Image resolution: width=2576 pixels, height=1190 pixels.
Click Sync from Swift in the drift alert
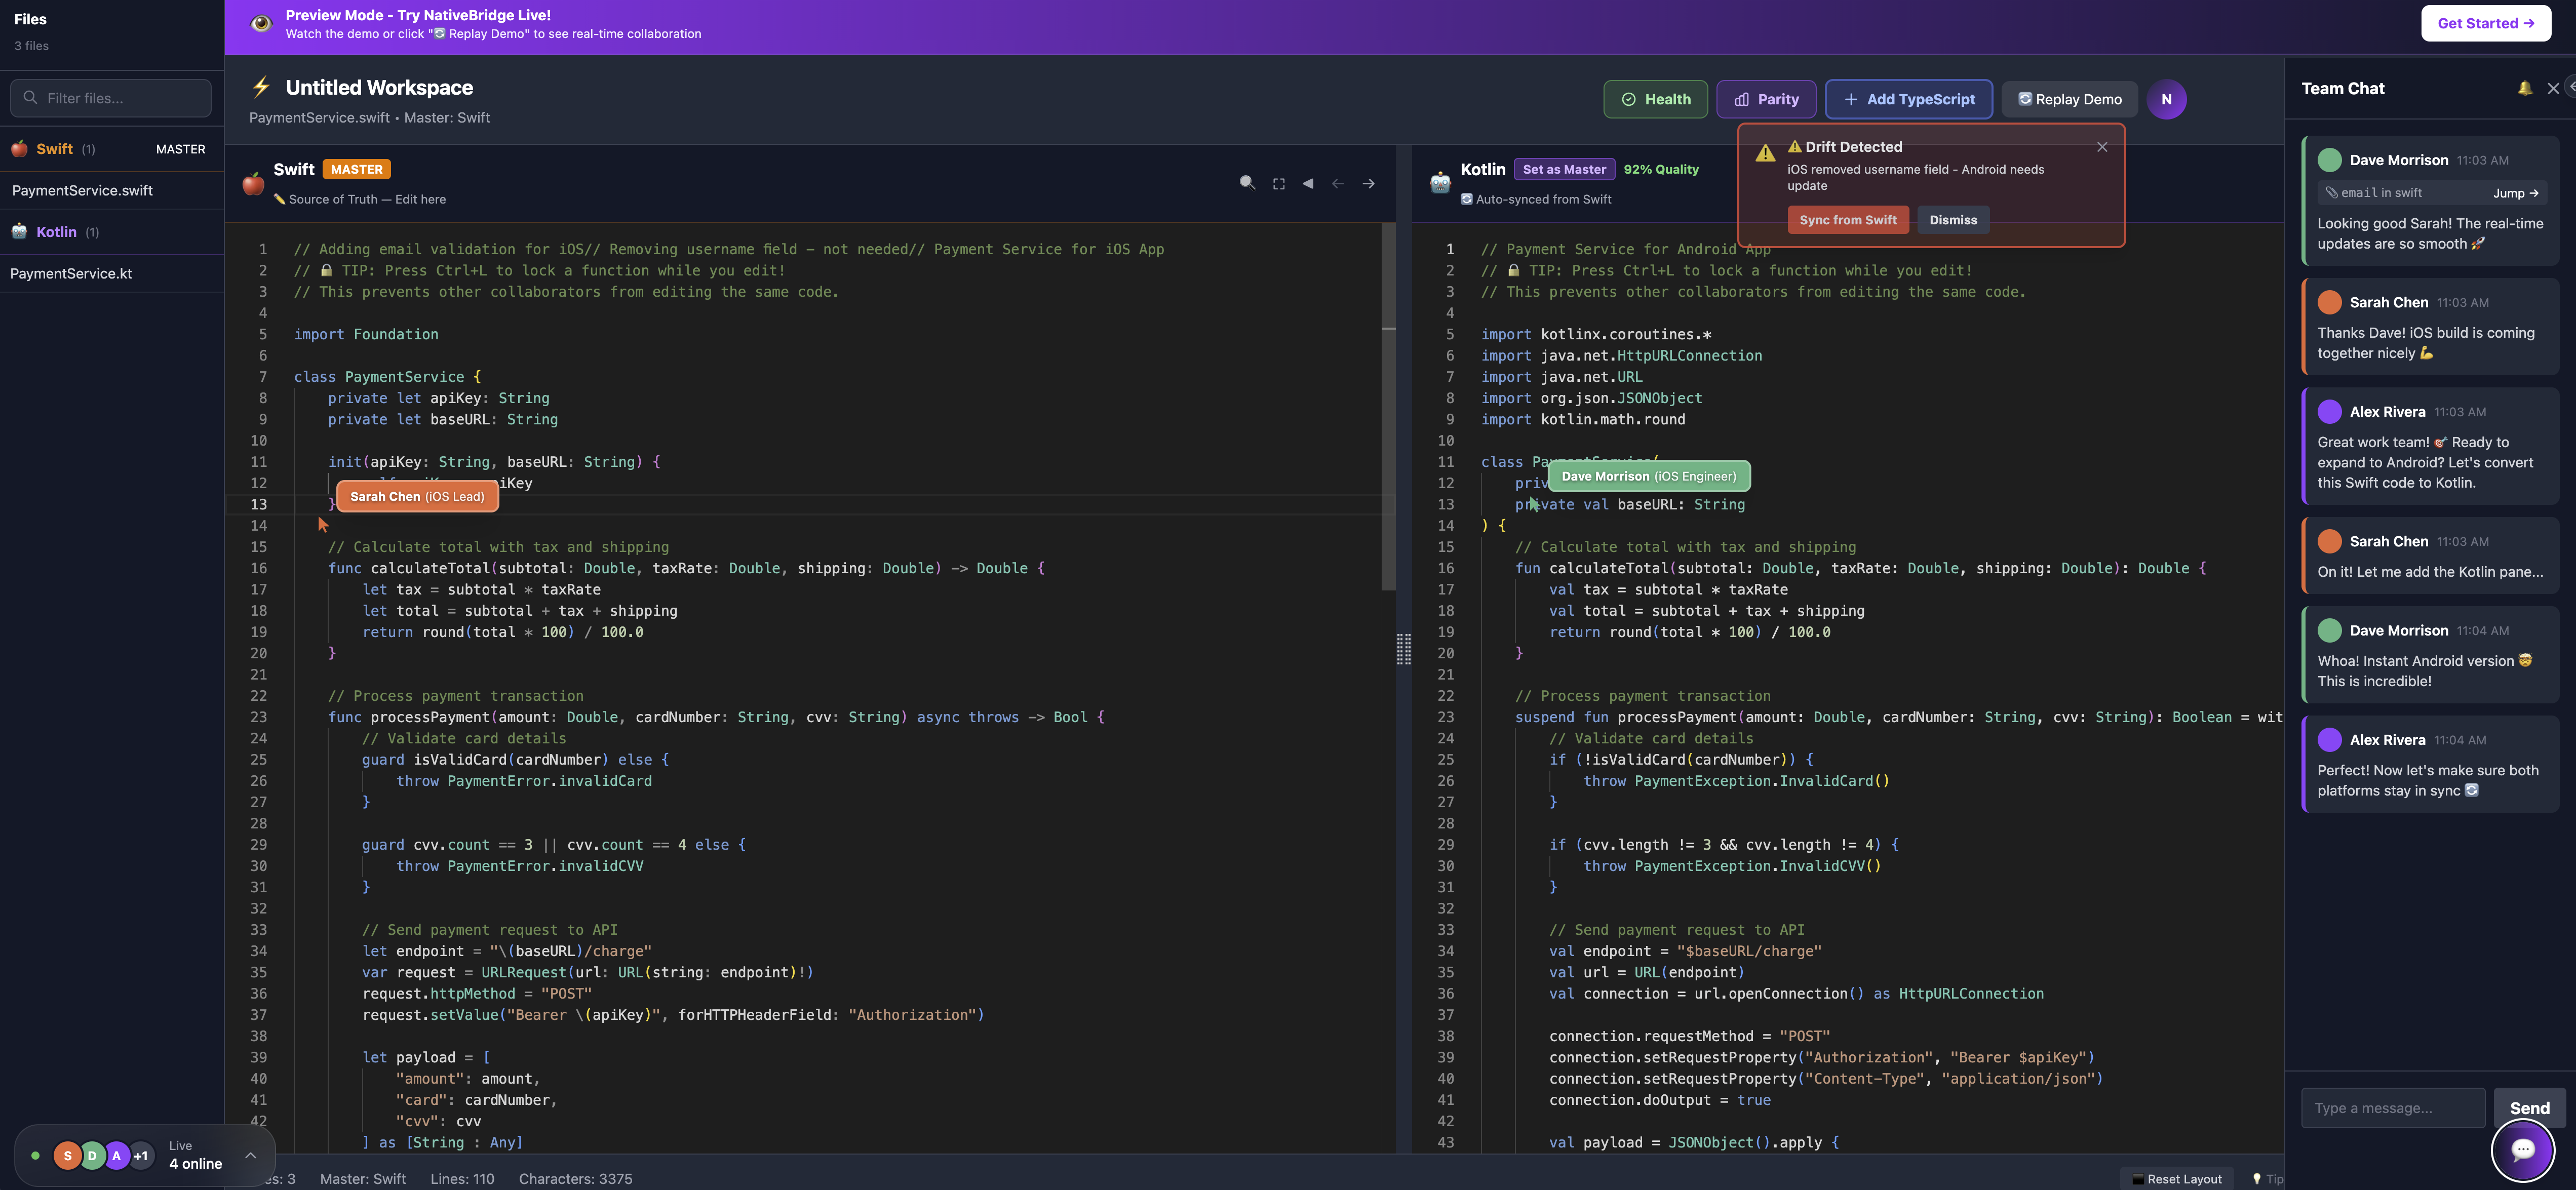pyautogui.click(x=1848, y=220)
